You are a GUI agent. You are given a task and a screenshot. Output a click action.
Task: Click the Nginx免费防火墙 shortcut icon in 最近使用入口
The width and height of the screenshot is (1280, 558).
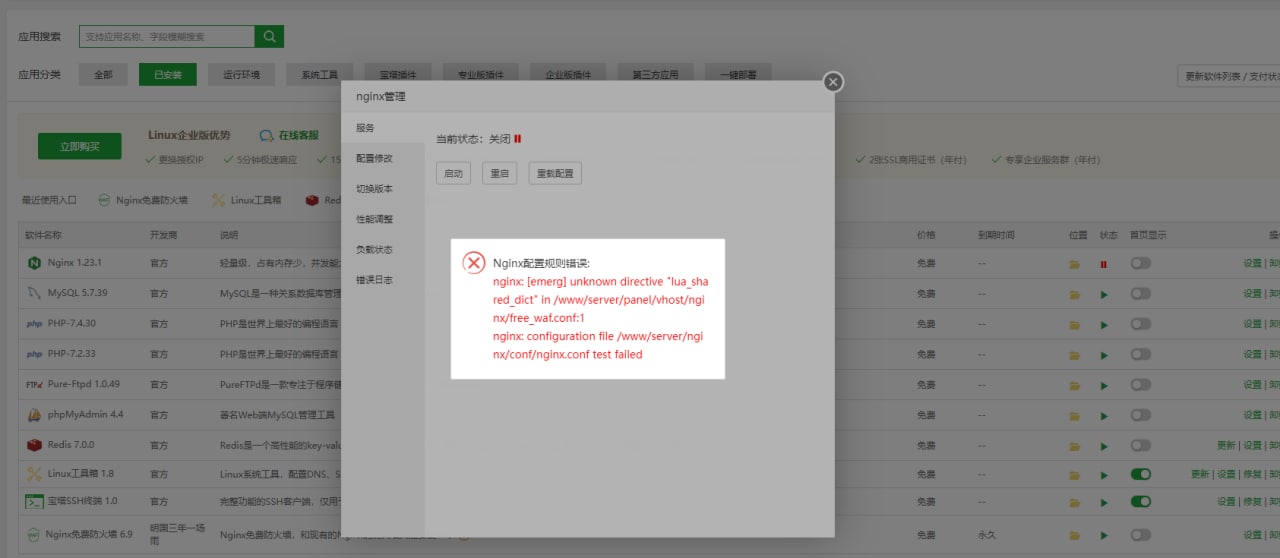pos(104,200)
